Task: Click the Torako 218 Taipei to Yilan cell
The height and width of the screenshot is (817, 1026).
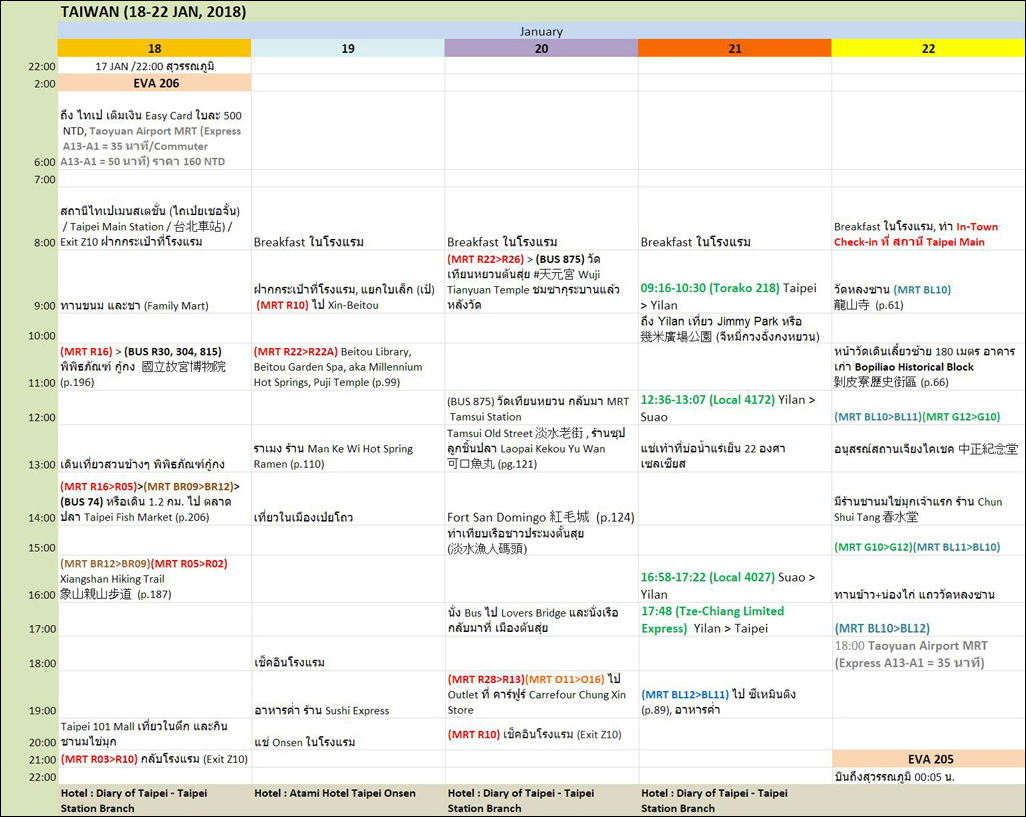Action: 734,296
